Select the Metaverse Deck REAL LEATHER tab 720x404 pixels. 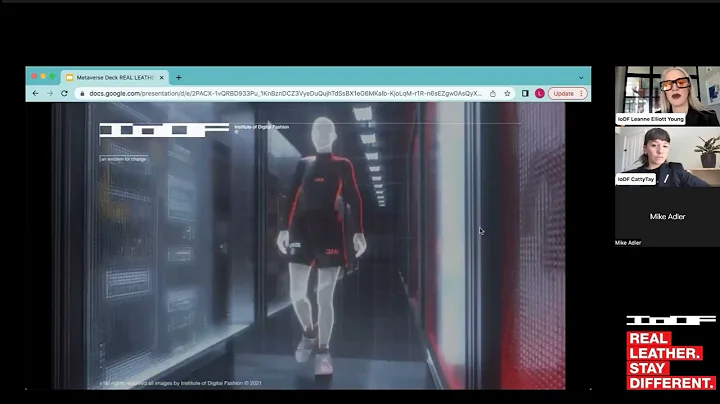(x=115, y=78)
